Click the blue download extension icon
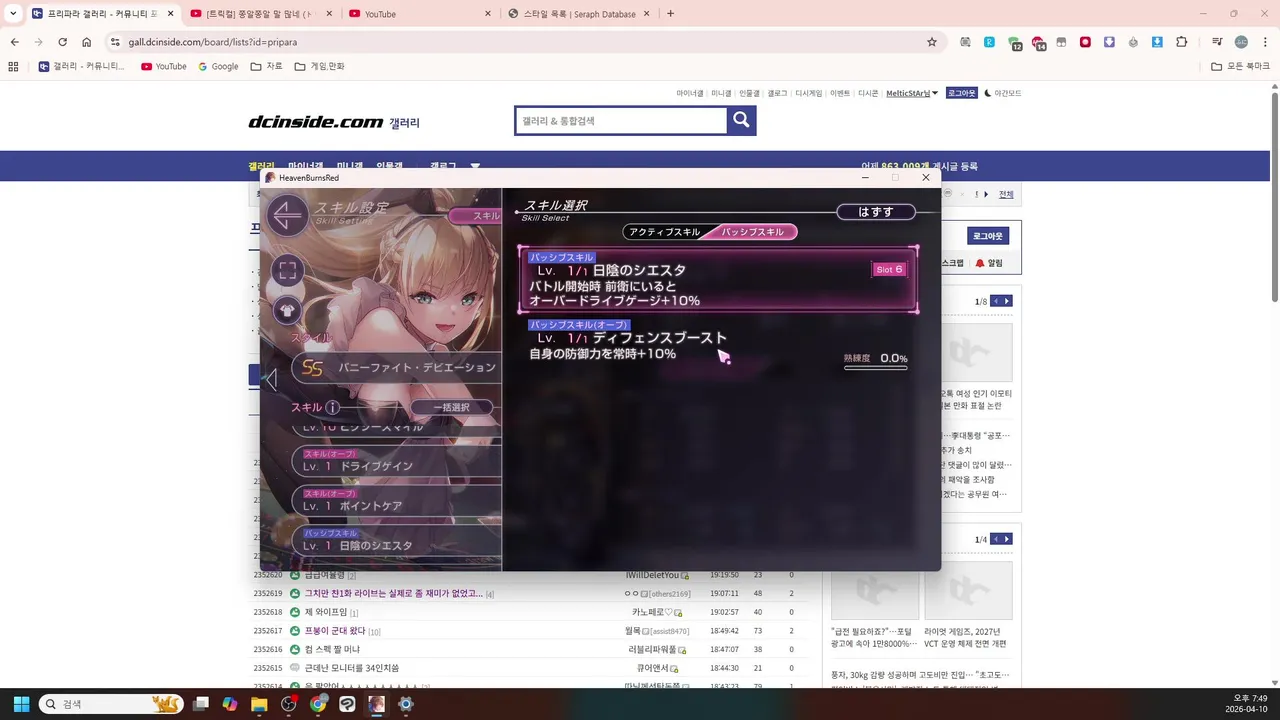Screen dimensions: 1280x720 coord(1157,42)
